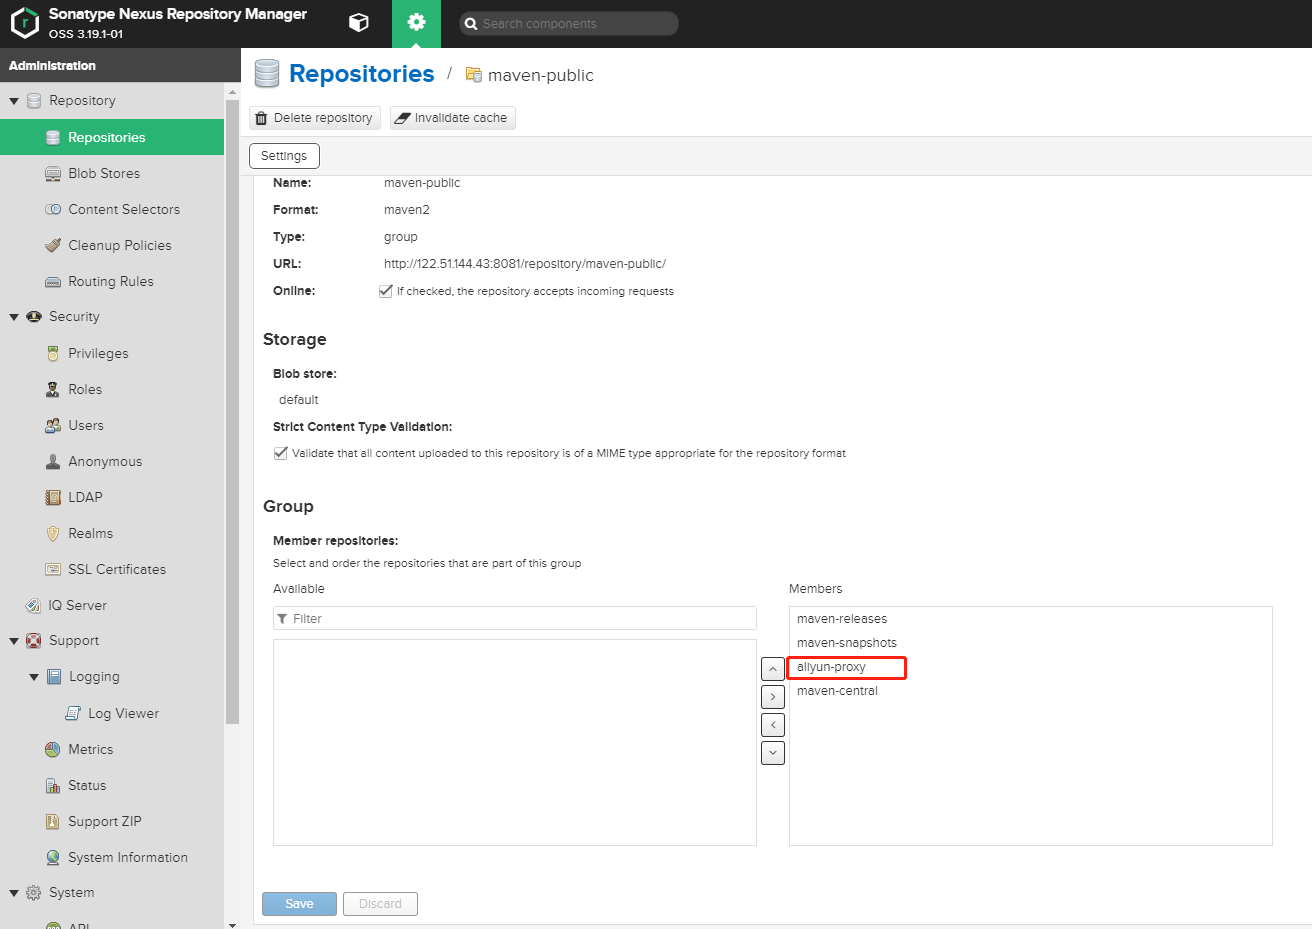Viewport: 1312px width, 929px height.
Task: Click the Users icon in sidebar
Action: 53,425
